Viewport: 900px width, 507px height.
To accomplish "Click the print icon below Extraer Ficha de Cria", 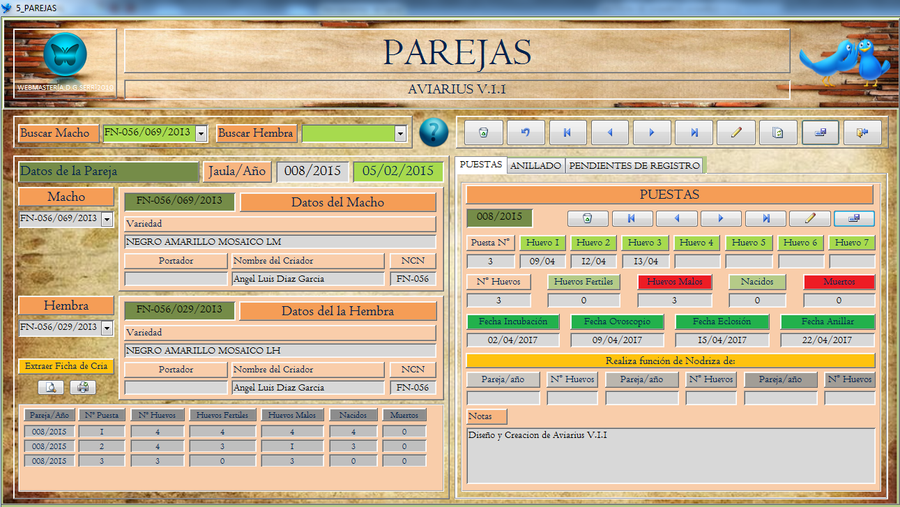I will point(83,387).
